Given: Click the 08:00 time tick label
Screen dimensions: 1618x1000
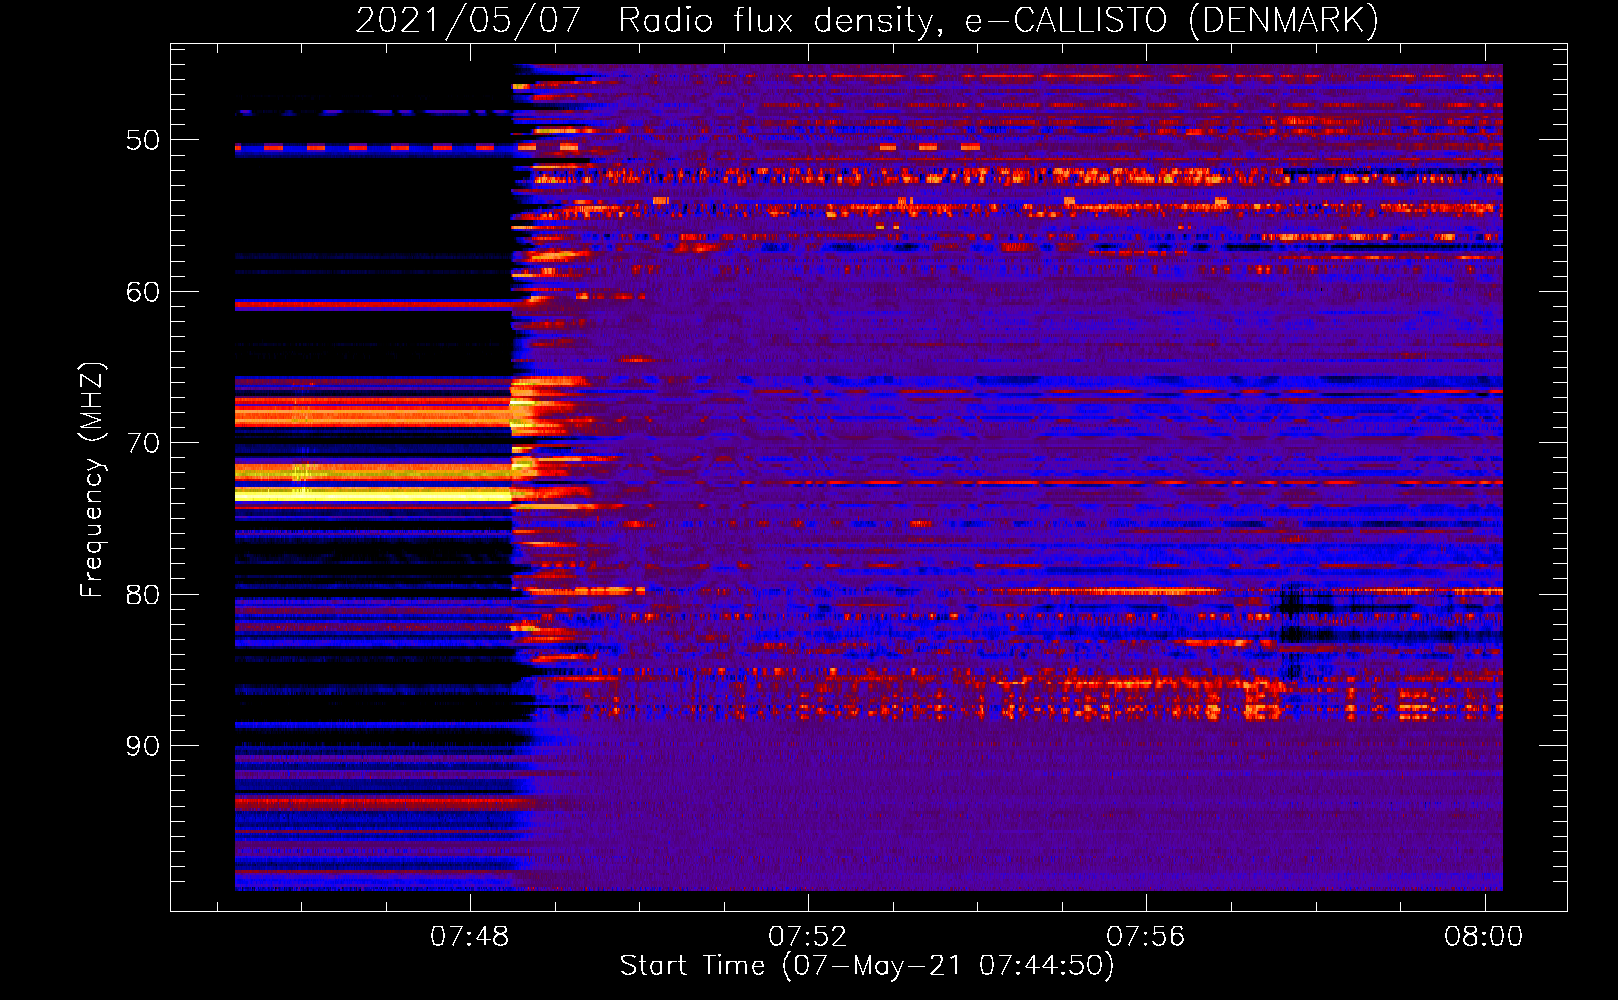Looking at the screenshot, I should pos(1484,937).
